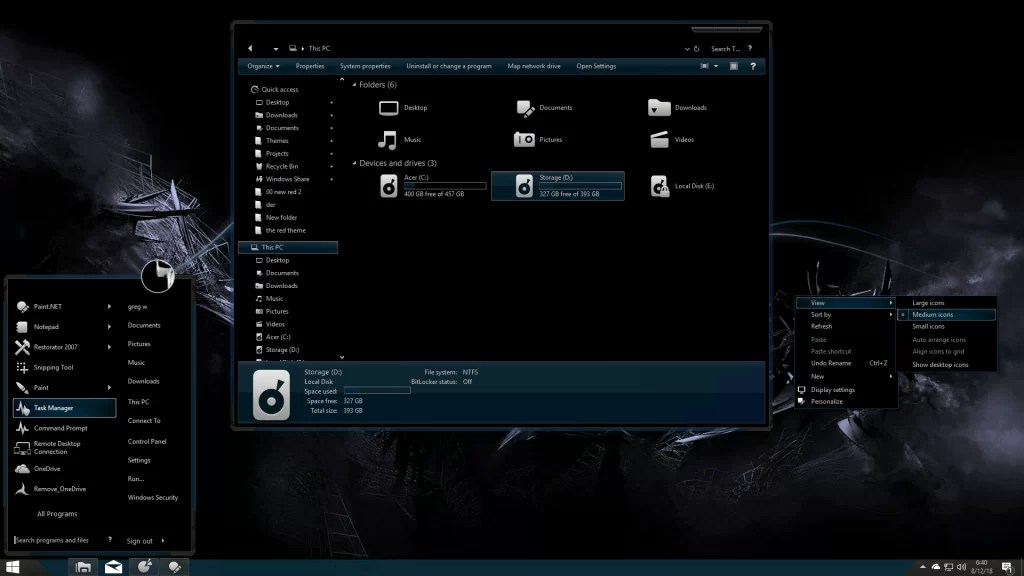Open the Music folder icon

(387, 140)
